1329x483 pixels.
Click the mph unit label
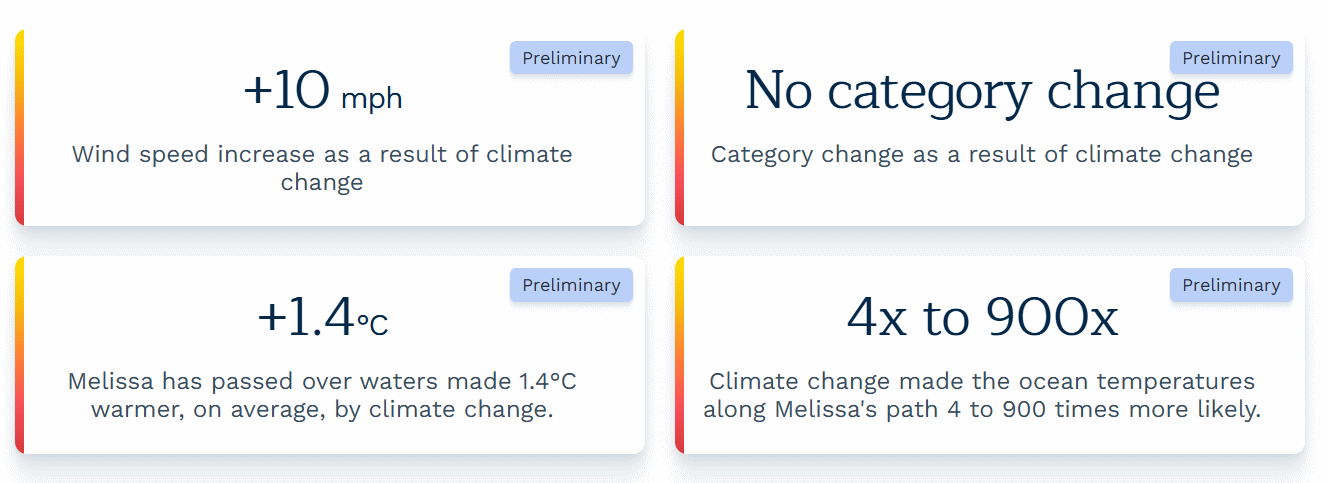[x=371, y=99]
